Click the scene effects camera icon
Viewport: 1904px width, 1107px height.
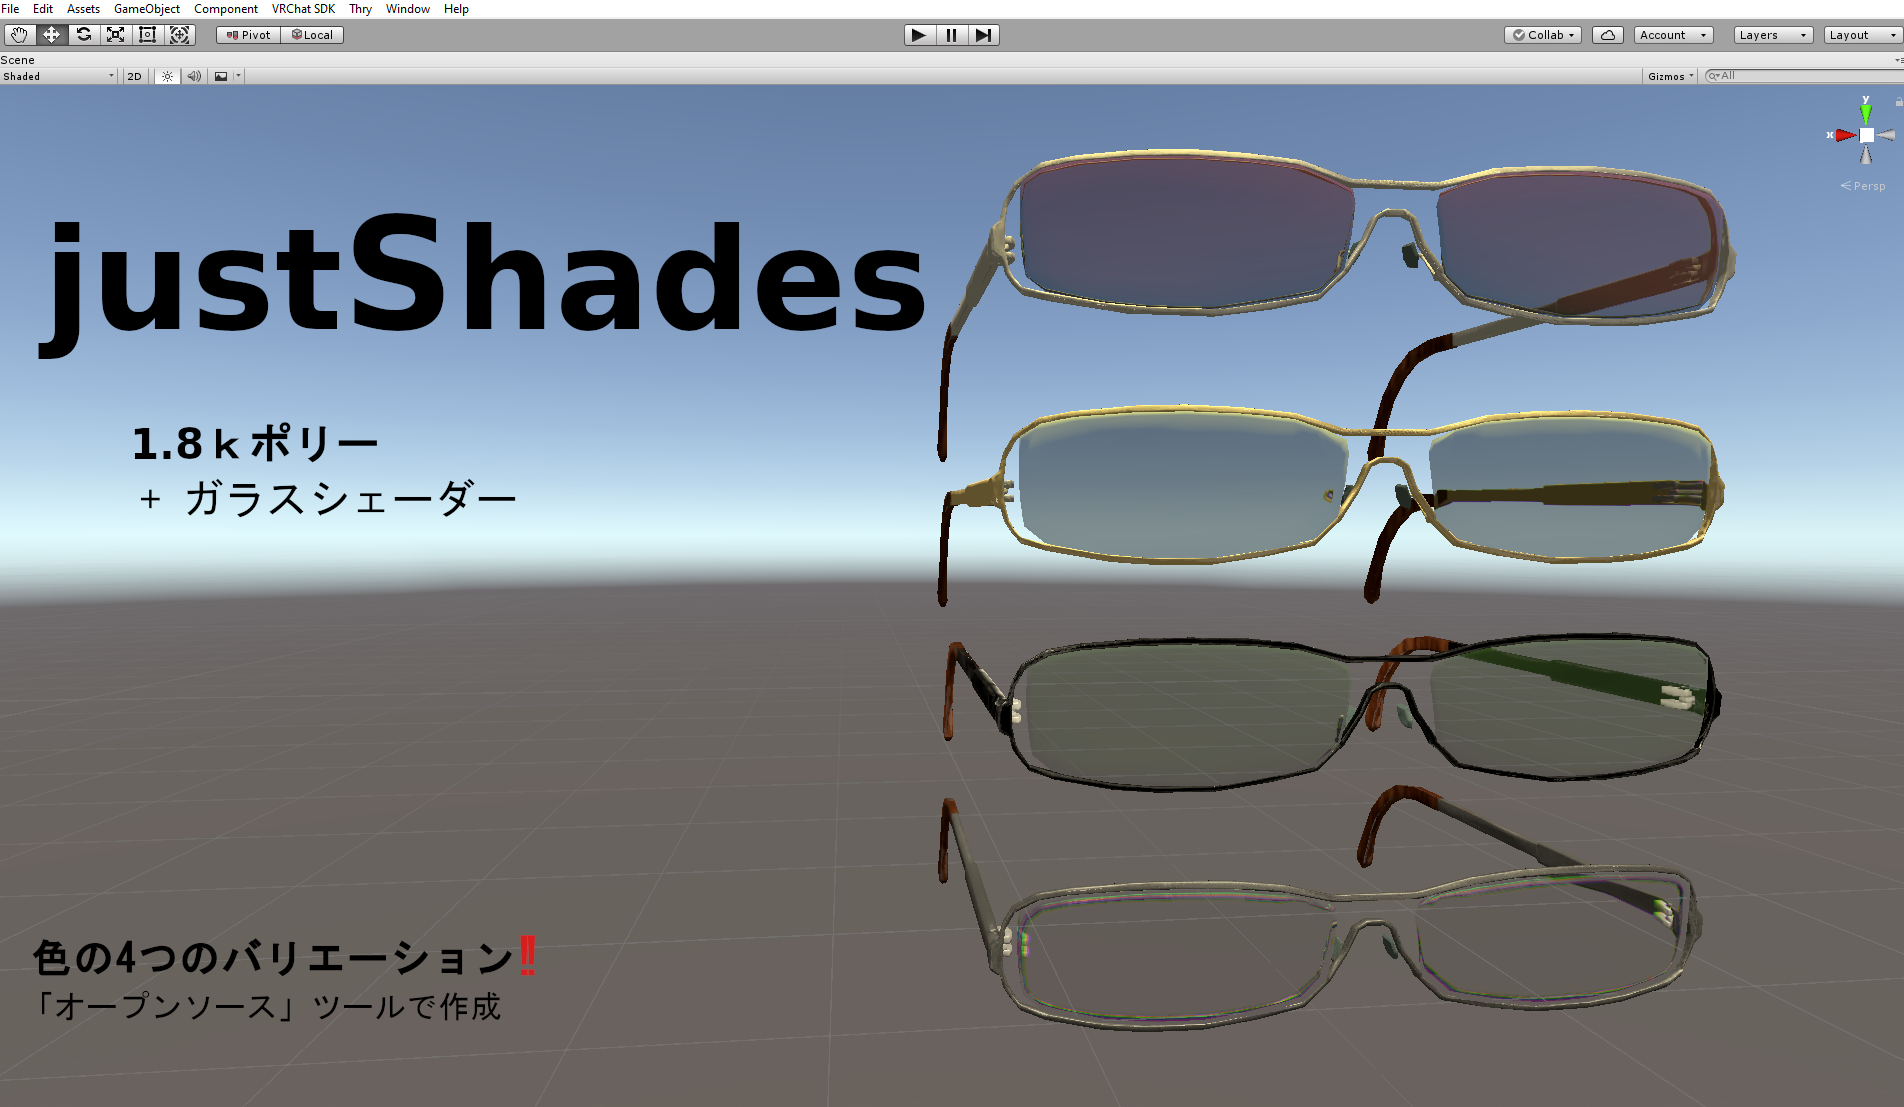point(221,76)
